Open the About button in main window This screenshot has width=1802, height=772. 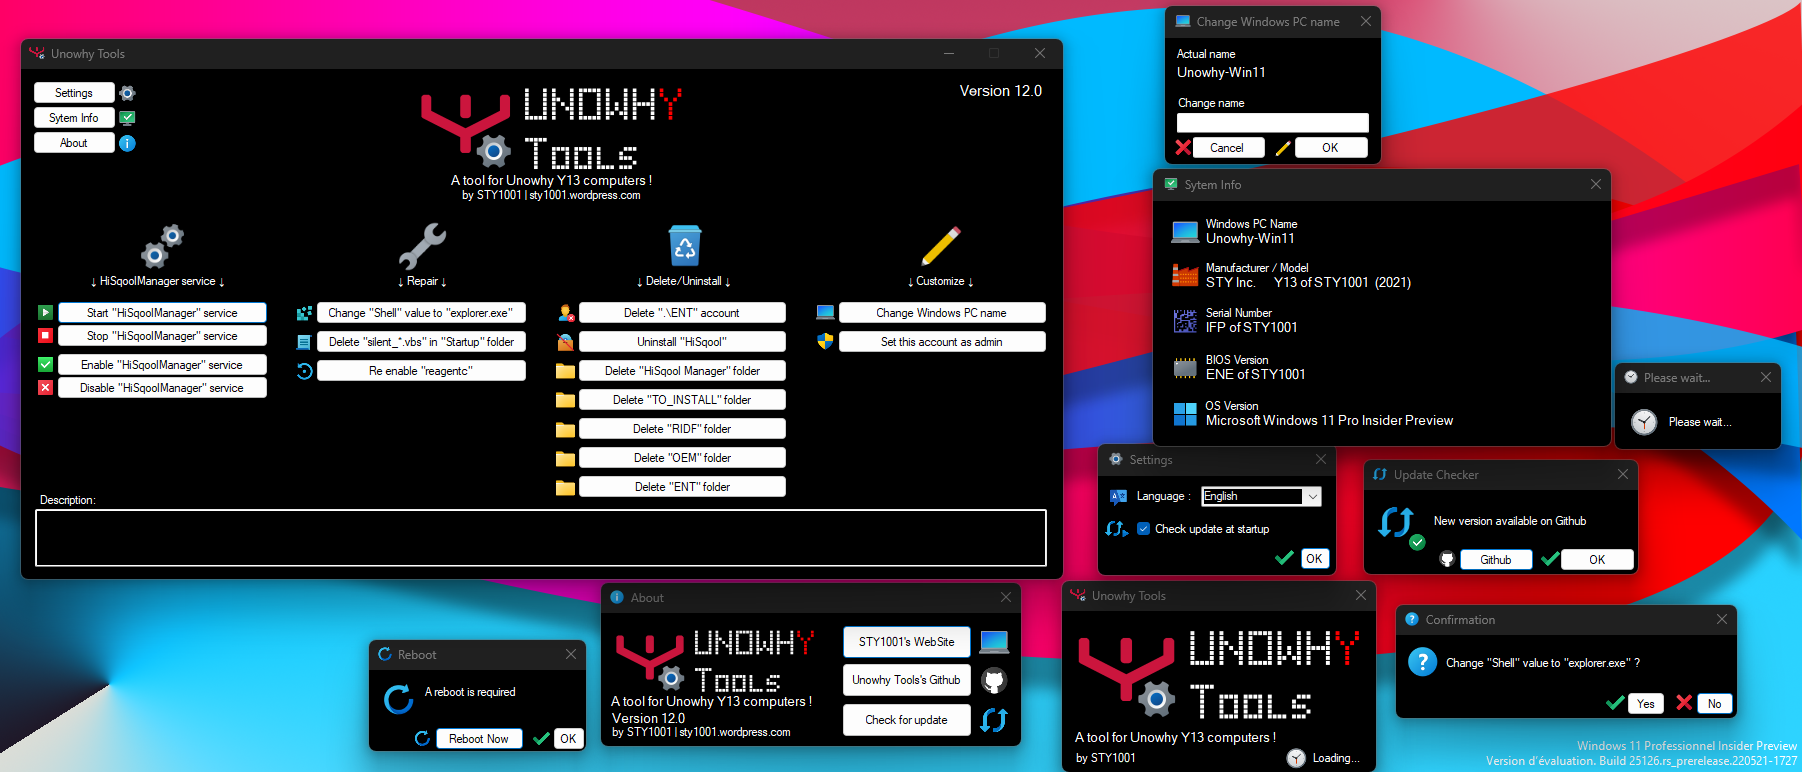74,143
